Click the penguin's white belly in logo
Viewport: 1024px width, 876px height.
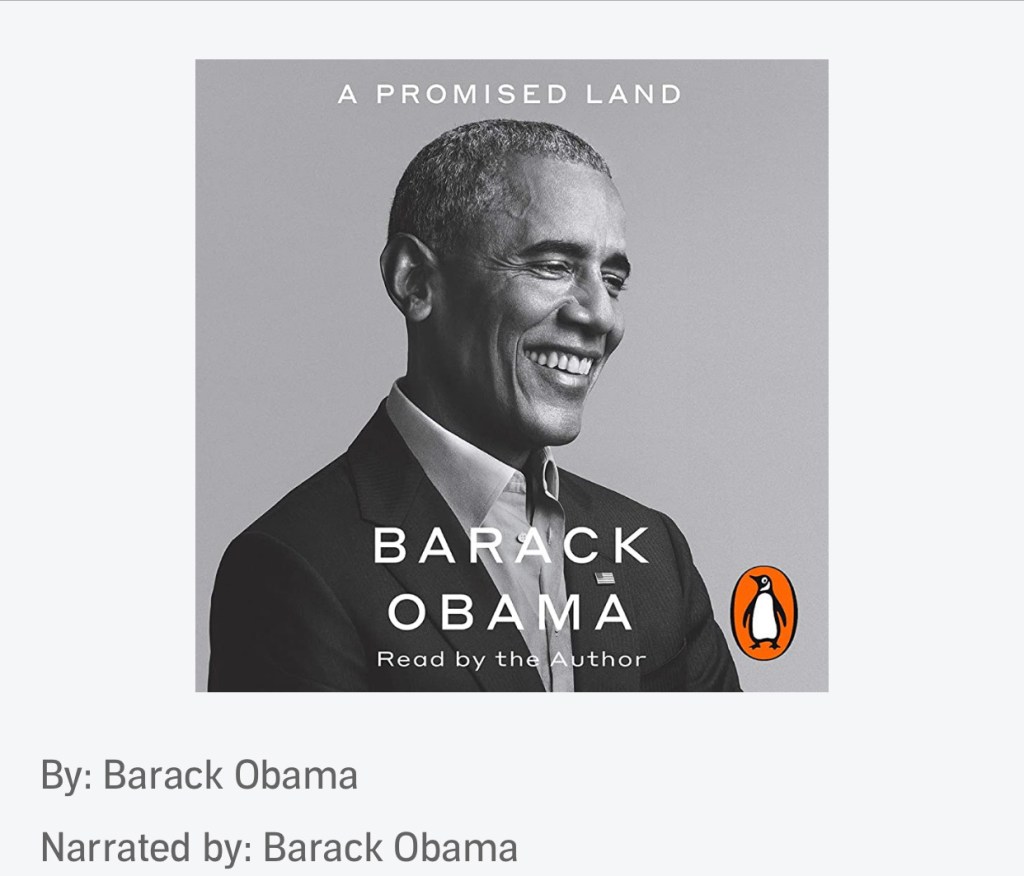pos(765,617)
